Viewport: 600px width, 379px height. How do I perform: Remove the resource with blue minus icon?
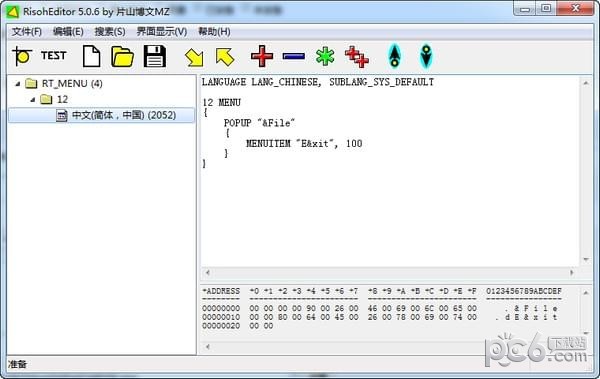tap(294, 57)
